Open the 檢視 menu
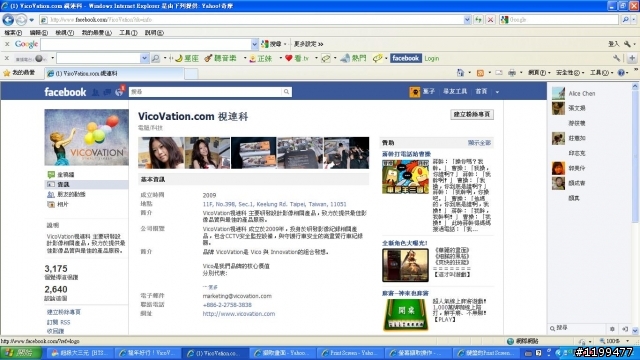640x360 pixels. pyautogui.click(x=64, y=33)
